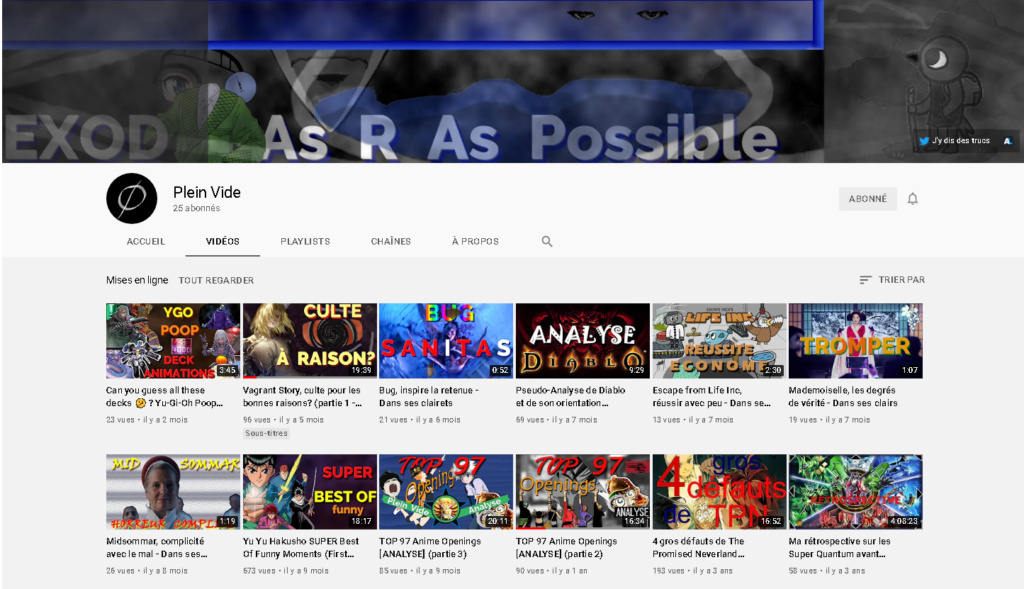Click the channel name "Plein Vide"

pyautogui.click(x=207, y=192)
